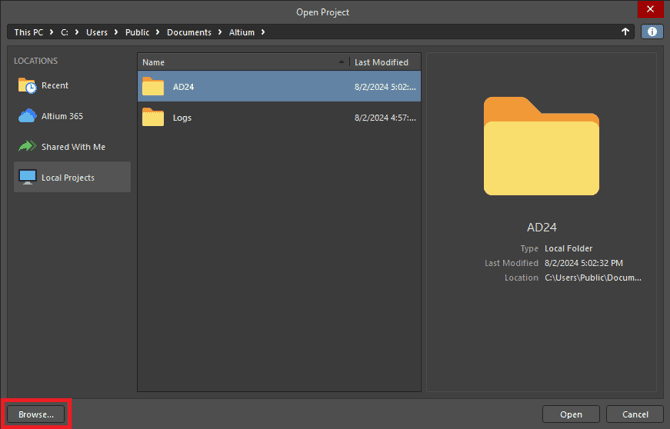670x429 pixels.
Task: Toggle the info preview pane button
Action: click(x=652, y=32)
